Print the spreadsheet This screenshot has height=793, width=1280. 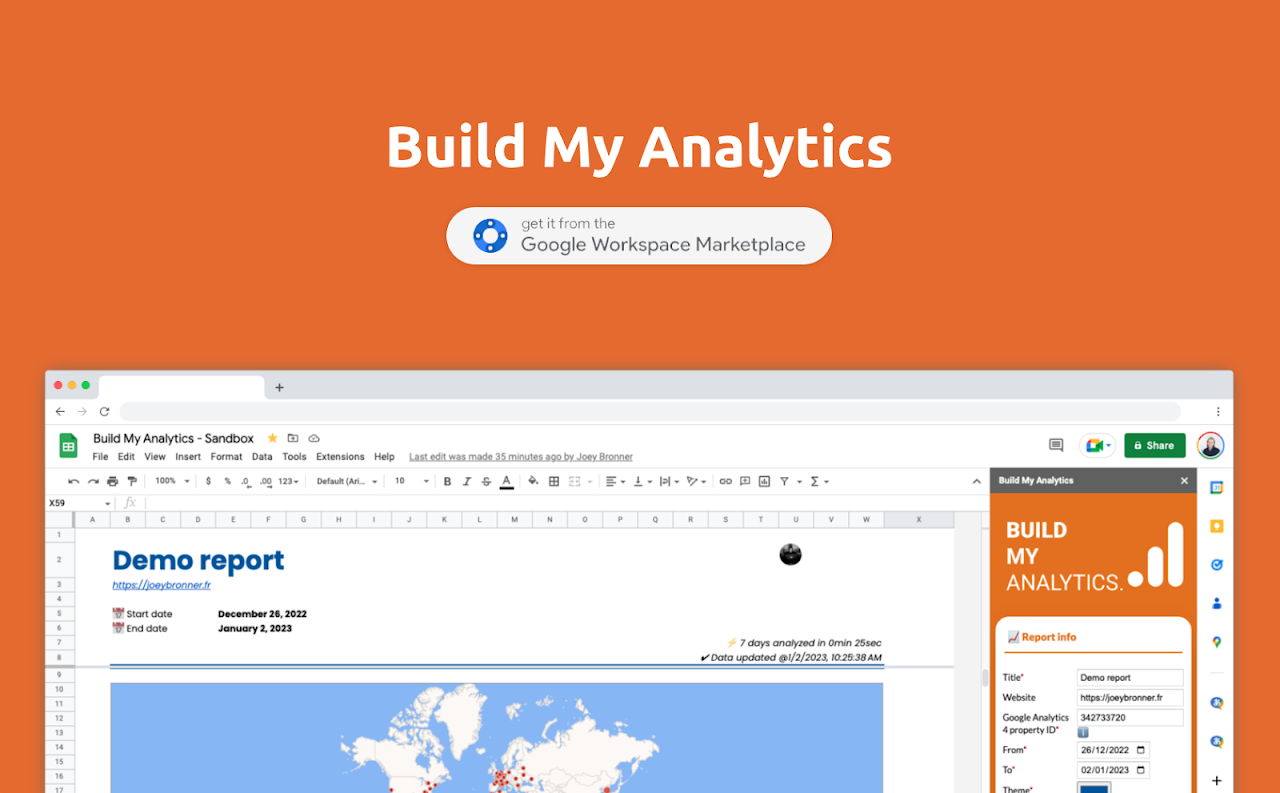(x=112, y=481)
